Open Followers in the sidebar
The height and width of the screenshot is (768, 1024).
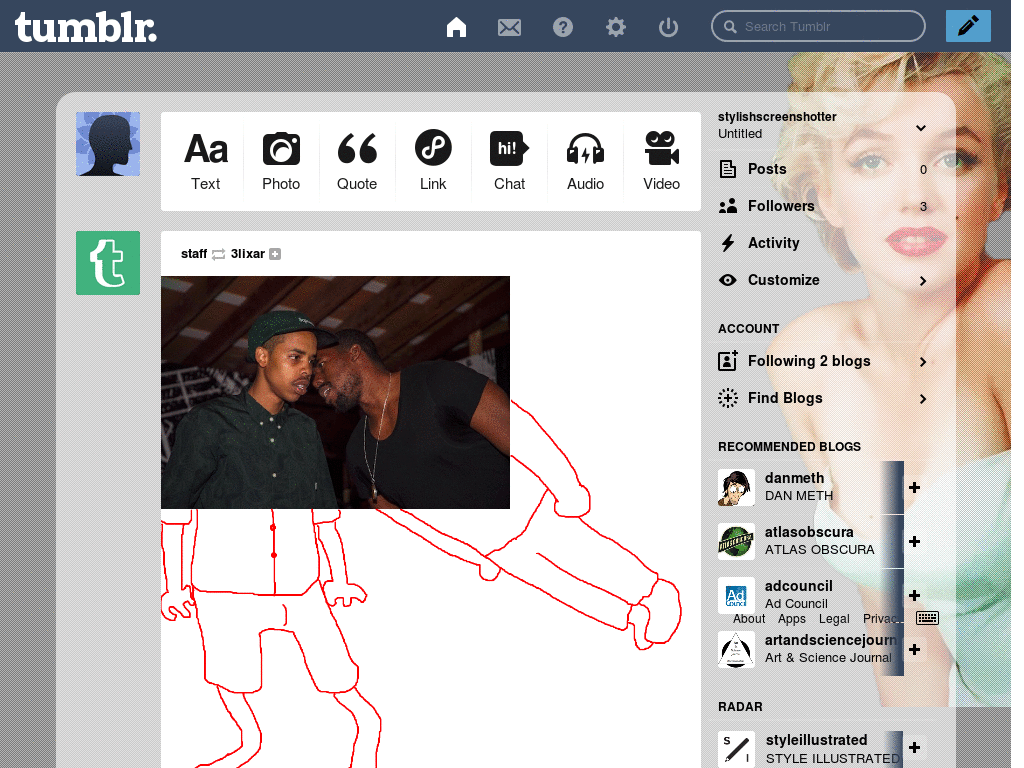click(x=823, y=206)
